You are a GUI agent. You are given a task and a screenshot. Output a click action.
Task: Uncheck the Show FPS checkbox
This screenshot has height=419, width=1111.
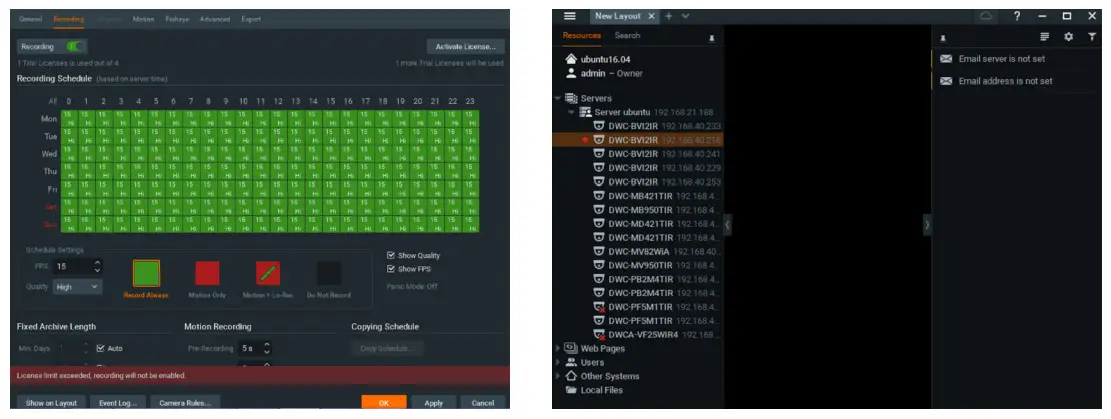click(x=390, y=269)
